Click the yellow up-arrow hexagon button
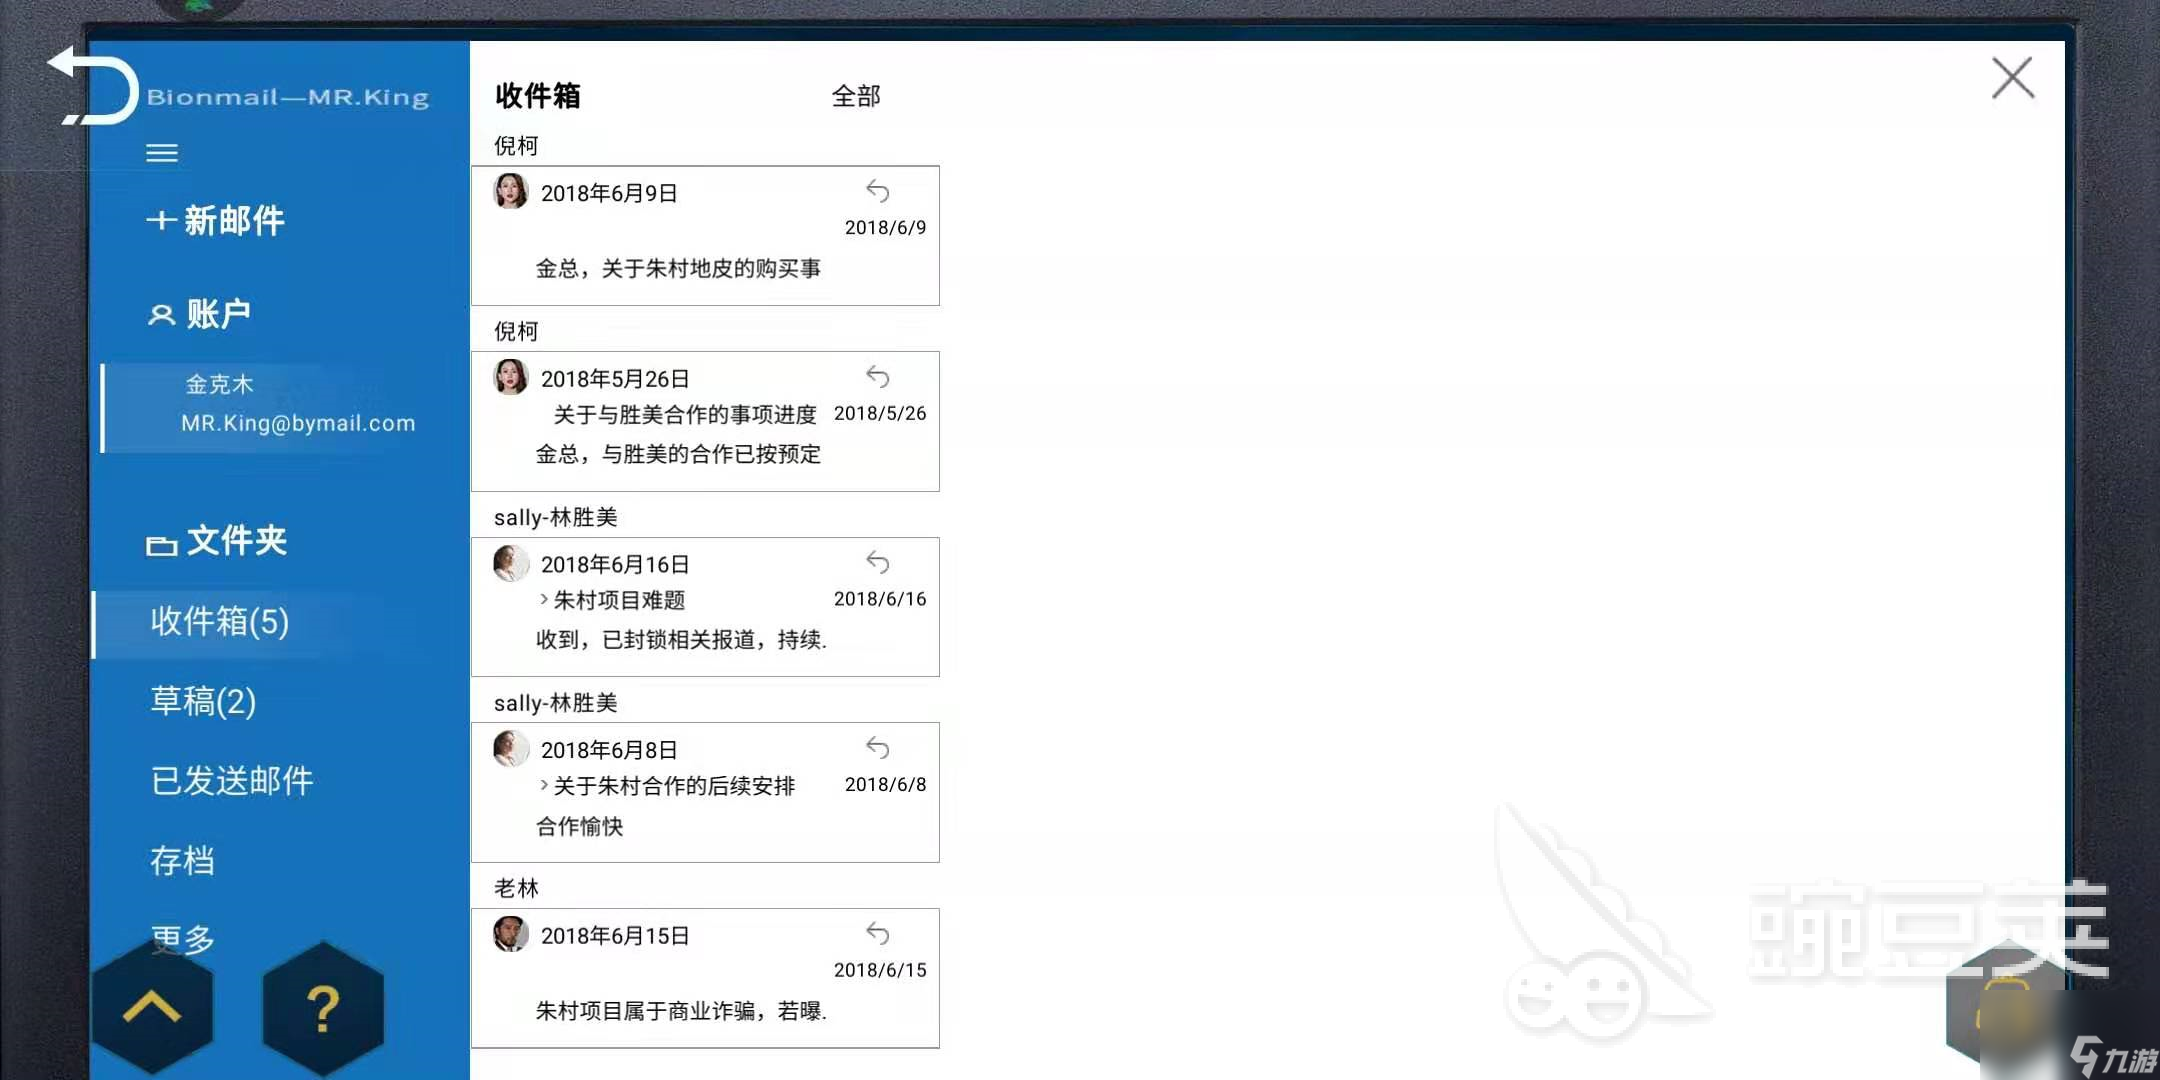Image resolution: width=2160 pixels, height=1080 pixels. [152, 1007]
